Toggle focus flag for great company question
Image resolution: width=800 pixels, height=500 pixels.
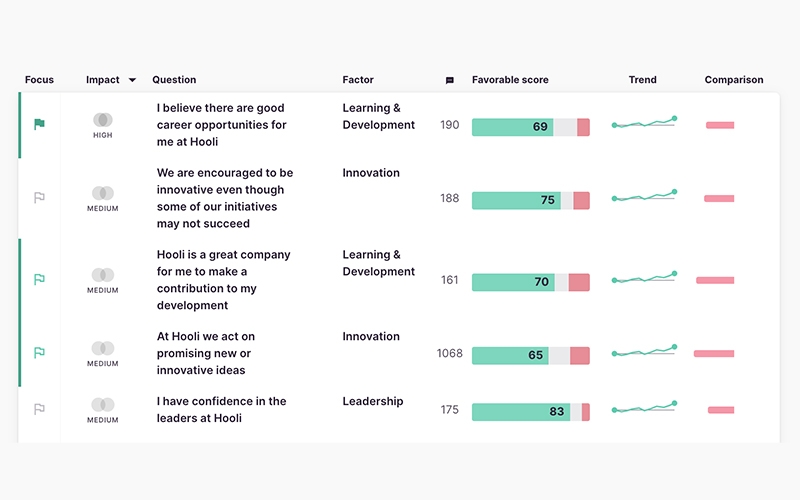click(39, 280)
